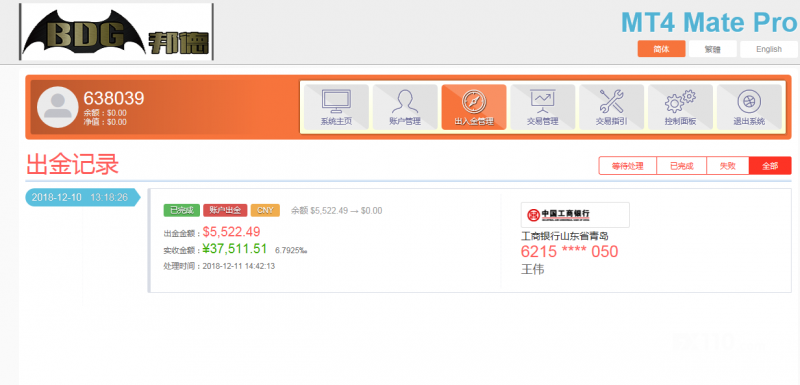Open 控制面板 gears icon
800x385 pixels.
[681, 107]
